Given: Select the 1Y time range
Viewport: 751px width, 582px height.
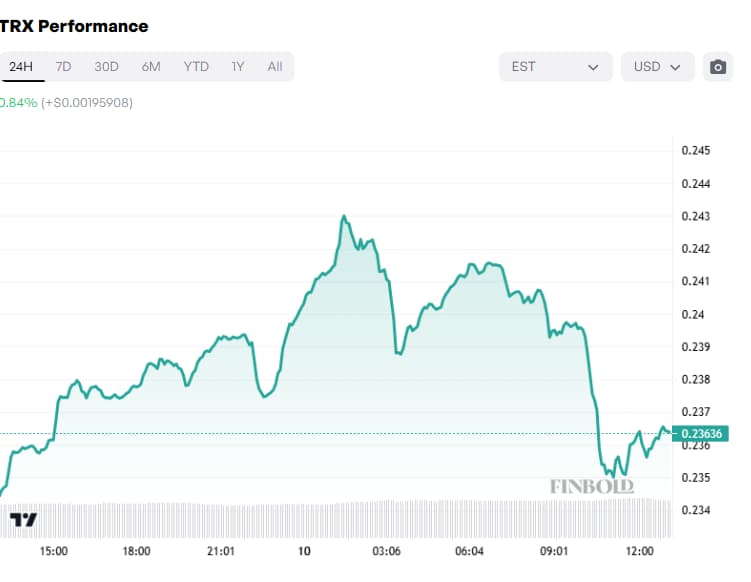Looking at the screenshot, I should pyautogui.click(x=238, y=67).
